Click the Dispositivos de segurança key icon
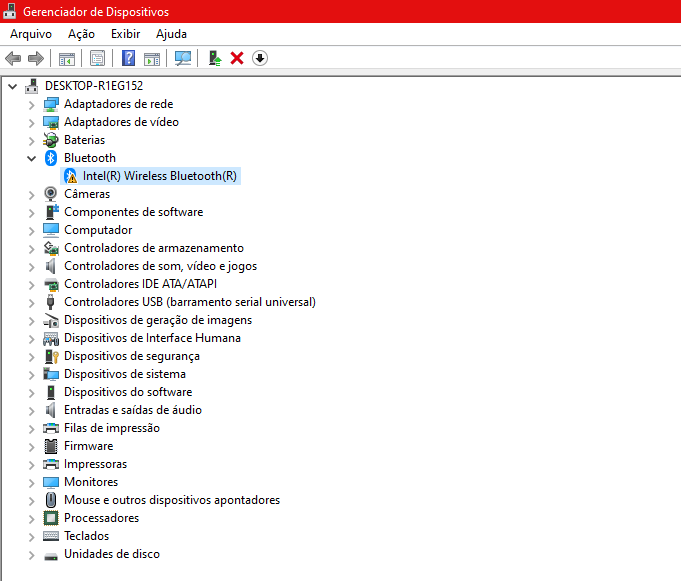The width and height of the screenshot is (681, 581). pos(51,356)
